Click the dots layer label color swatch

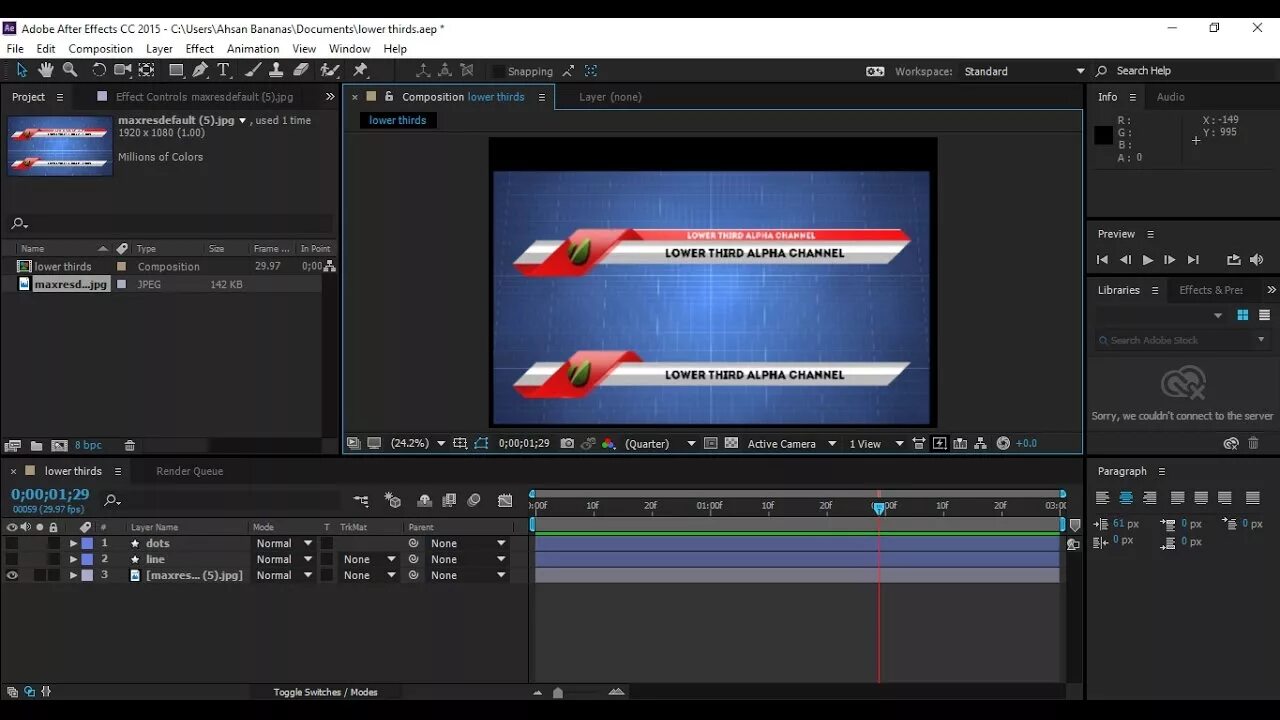click(87, 543)
